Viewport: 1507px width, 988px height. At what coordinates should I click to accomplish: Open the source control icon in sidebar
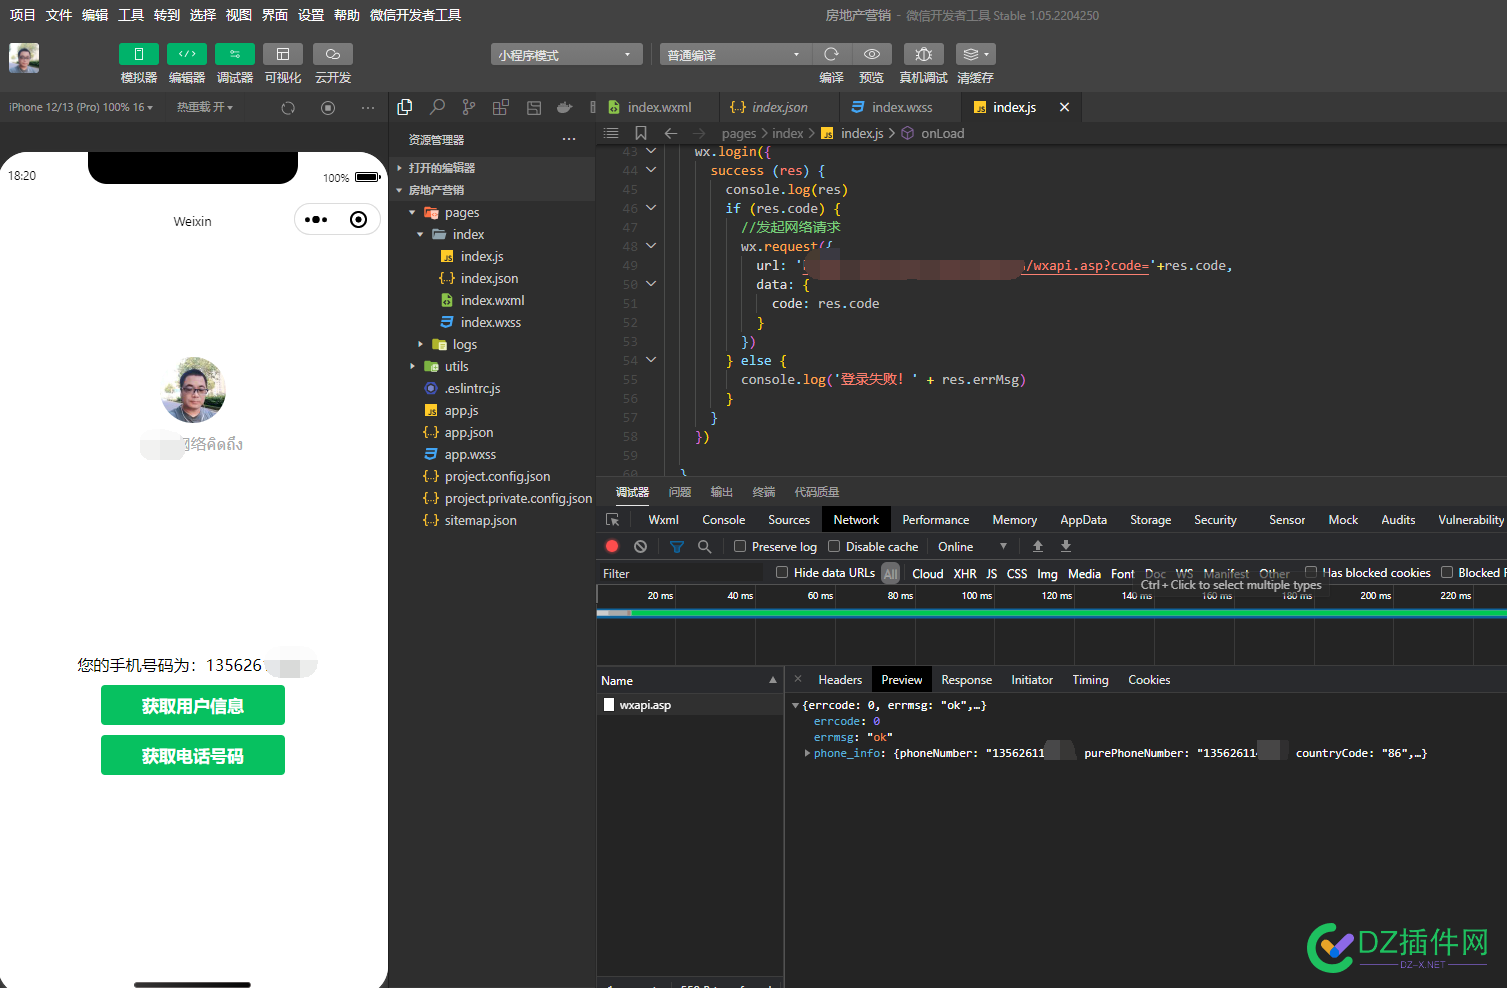pyautogui.click(x=469, y=107)
